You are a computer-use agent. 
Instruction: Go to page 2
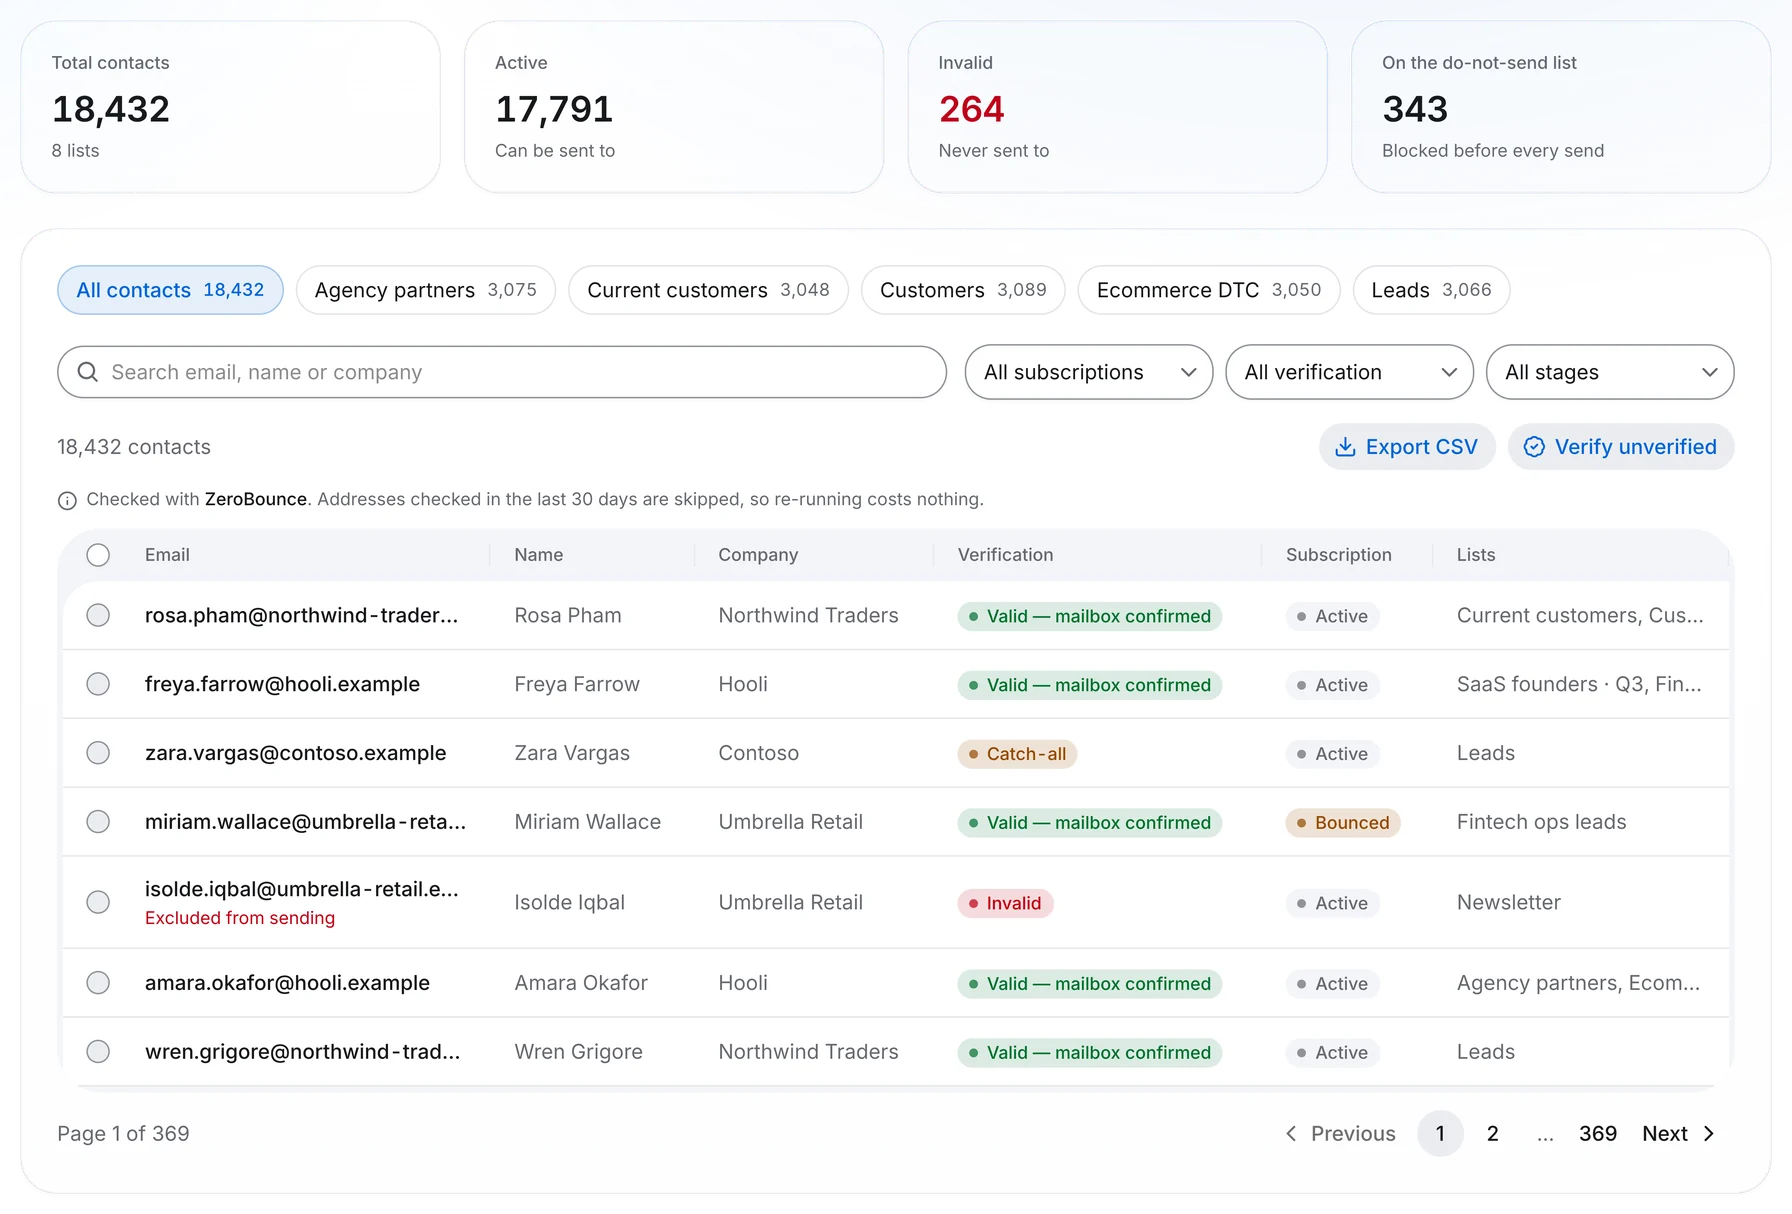[x=1492, y=1133]
